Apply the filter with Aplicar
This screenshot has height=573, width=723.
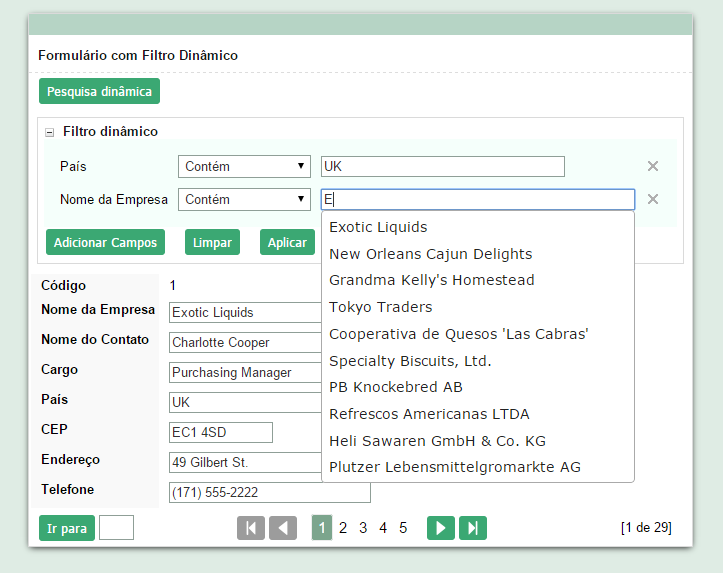(287, 243)
